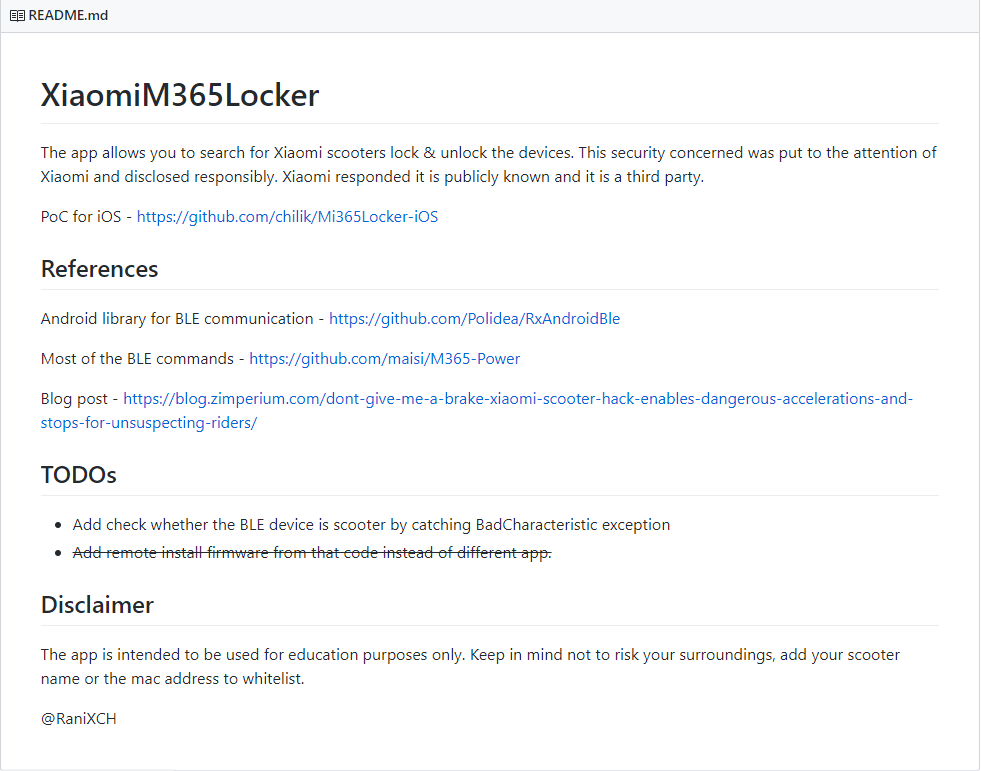Click the struck-through remote install firmware item
The height and width of the screenshot is (771, 981).
click(x=312, y=553)
